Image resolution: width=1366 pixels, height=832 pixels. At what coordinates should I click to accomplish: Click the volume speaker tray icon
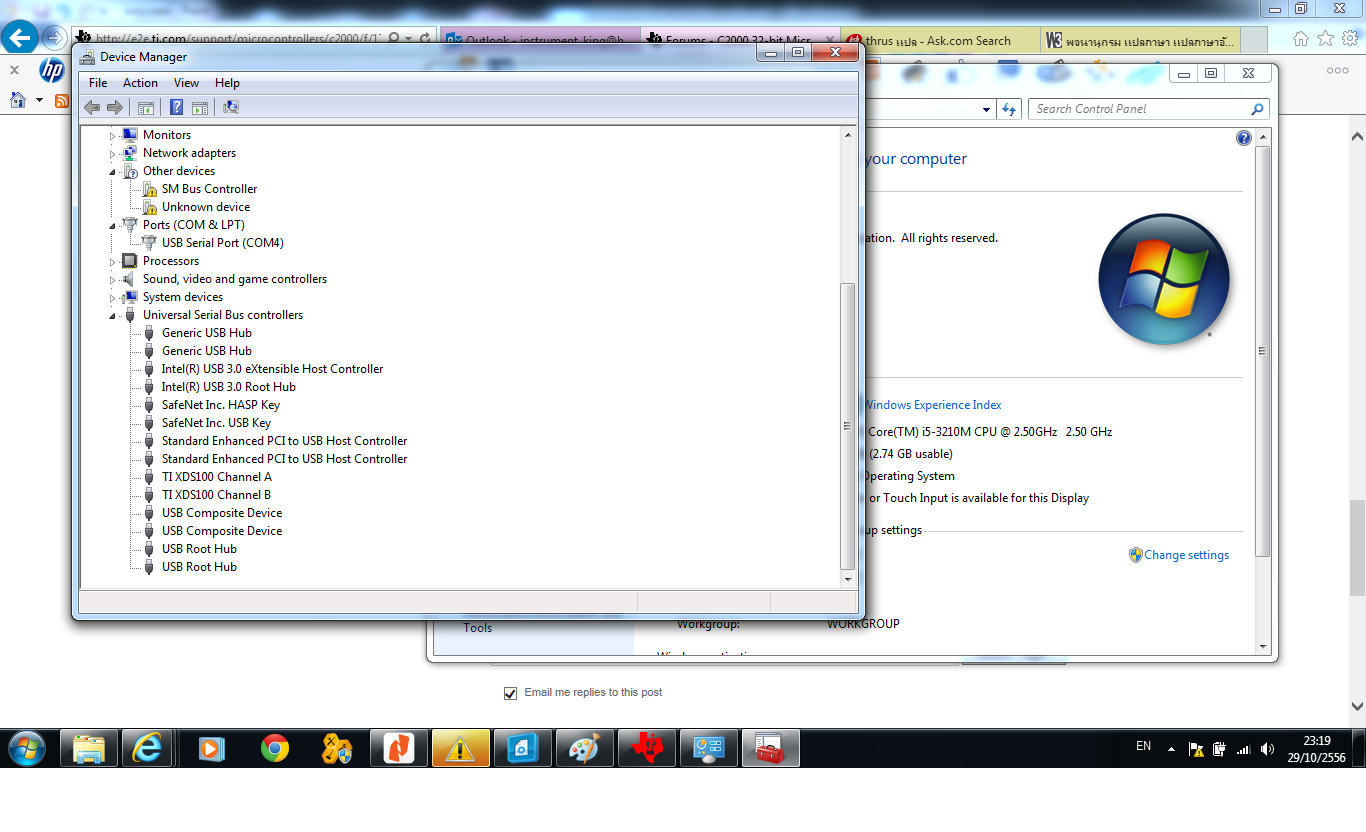point(1268,748)
